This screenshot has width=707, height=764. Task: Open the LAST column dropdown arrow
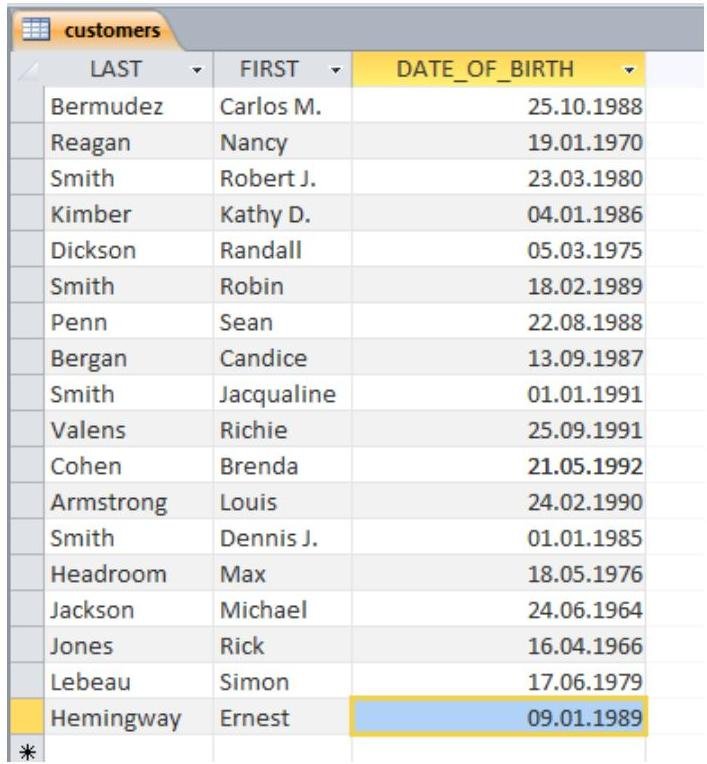click(x=196, y=71)
